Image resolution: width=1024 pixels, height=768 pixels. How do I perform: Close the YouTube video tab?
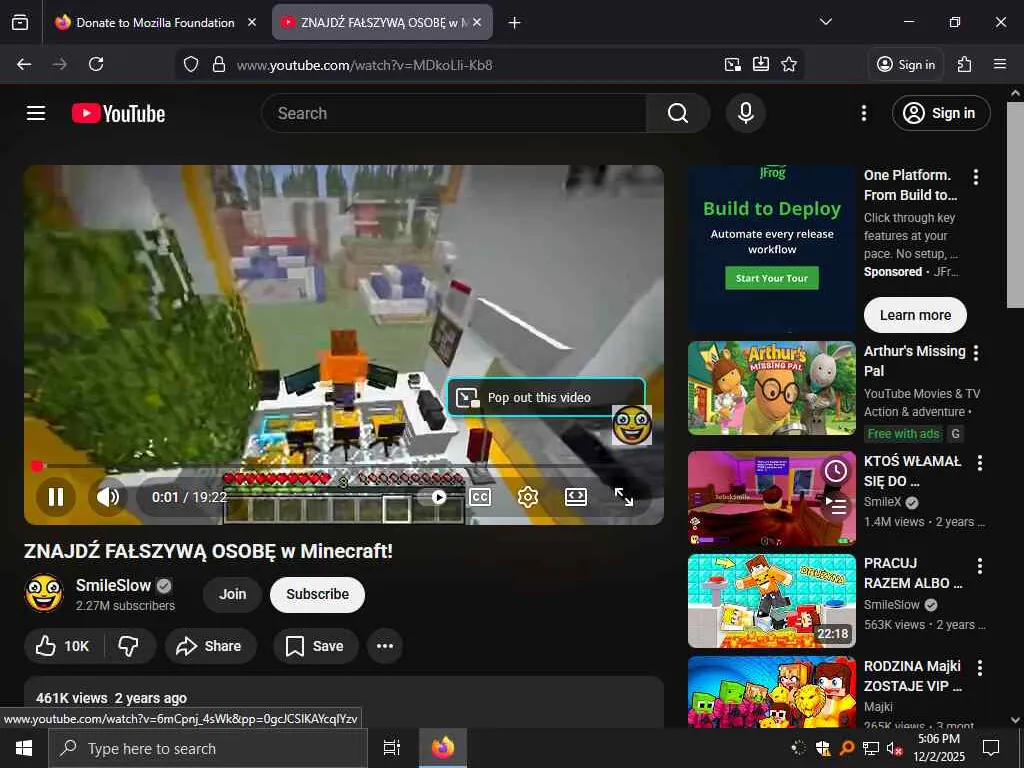tap(477, 22)
